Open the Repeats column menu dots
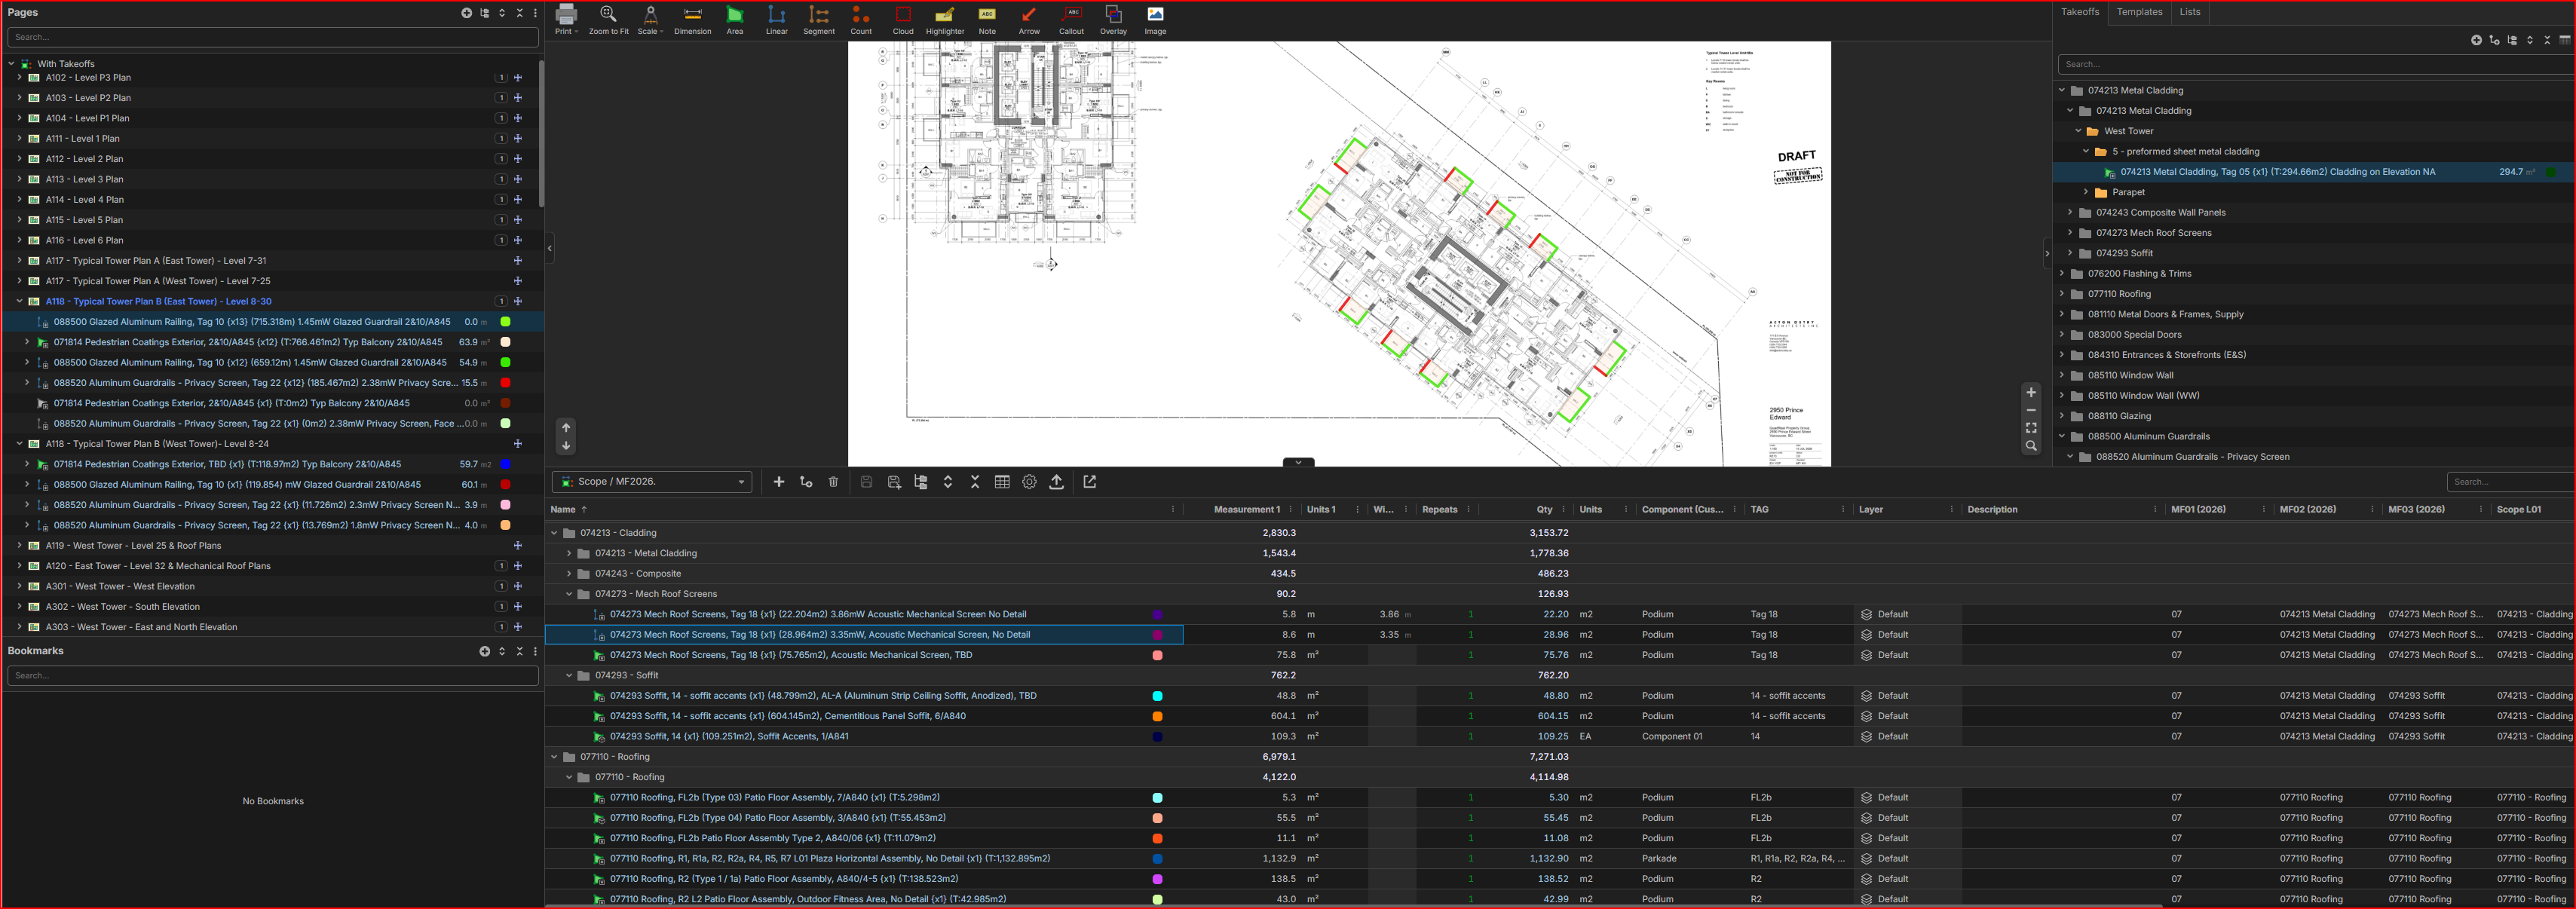The image size is (2576, 909). coord(1468,510)
